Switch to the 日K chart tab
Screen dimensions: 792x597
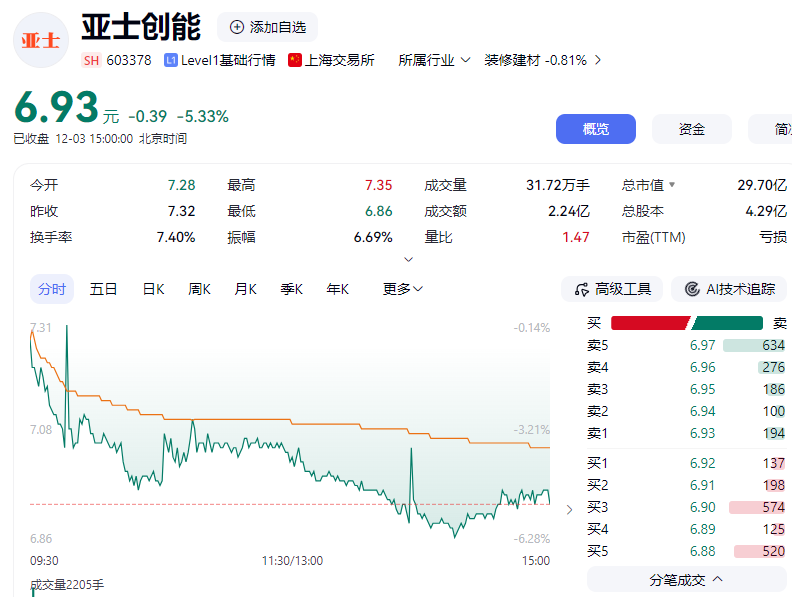[153, 289]
